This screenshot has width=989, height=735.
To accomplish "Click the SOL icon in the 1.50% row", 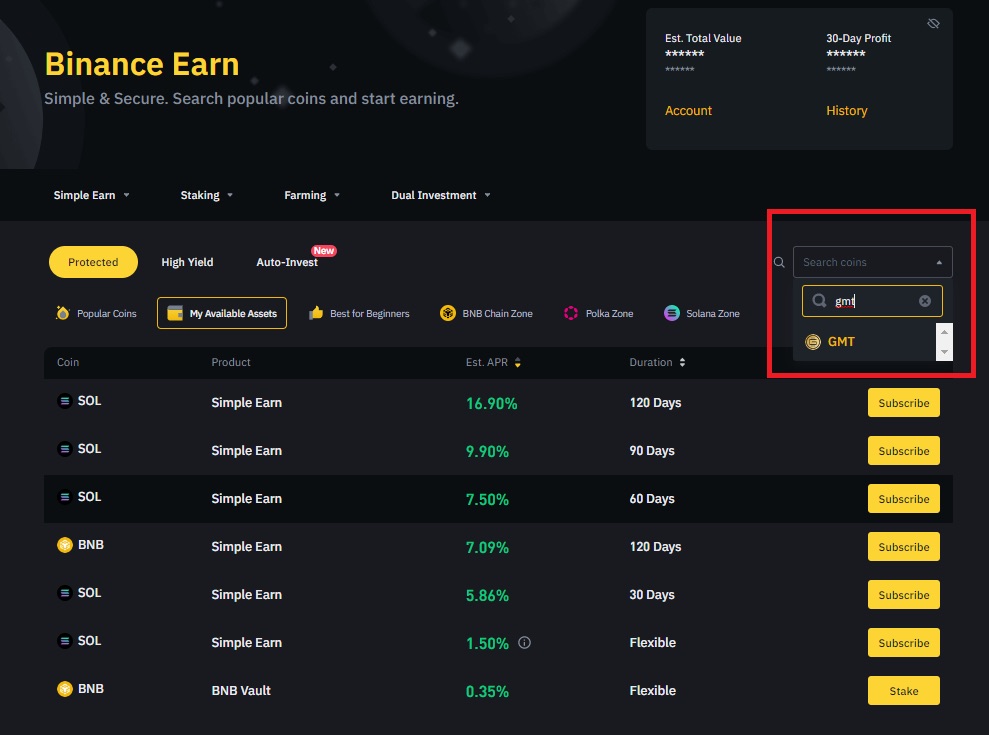I will 64,641.
